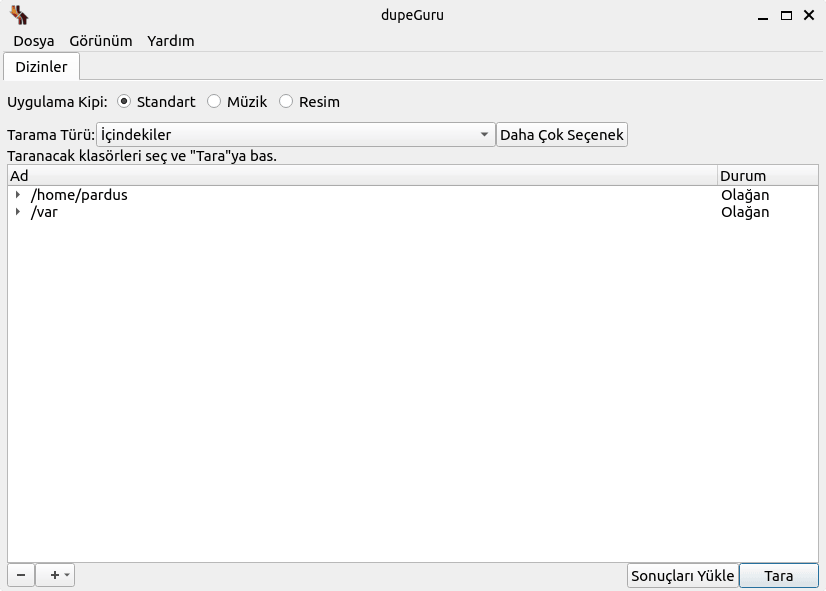
Task: Click the minus button to remove folder
Action: 21,575
